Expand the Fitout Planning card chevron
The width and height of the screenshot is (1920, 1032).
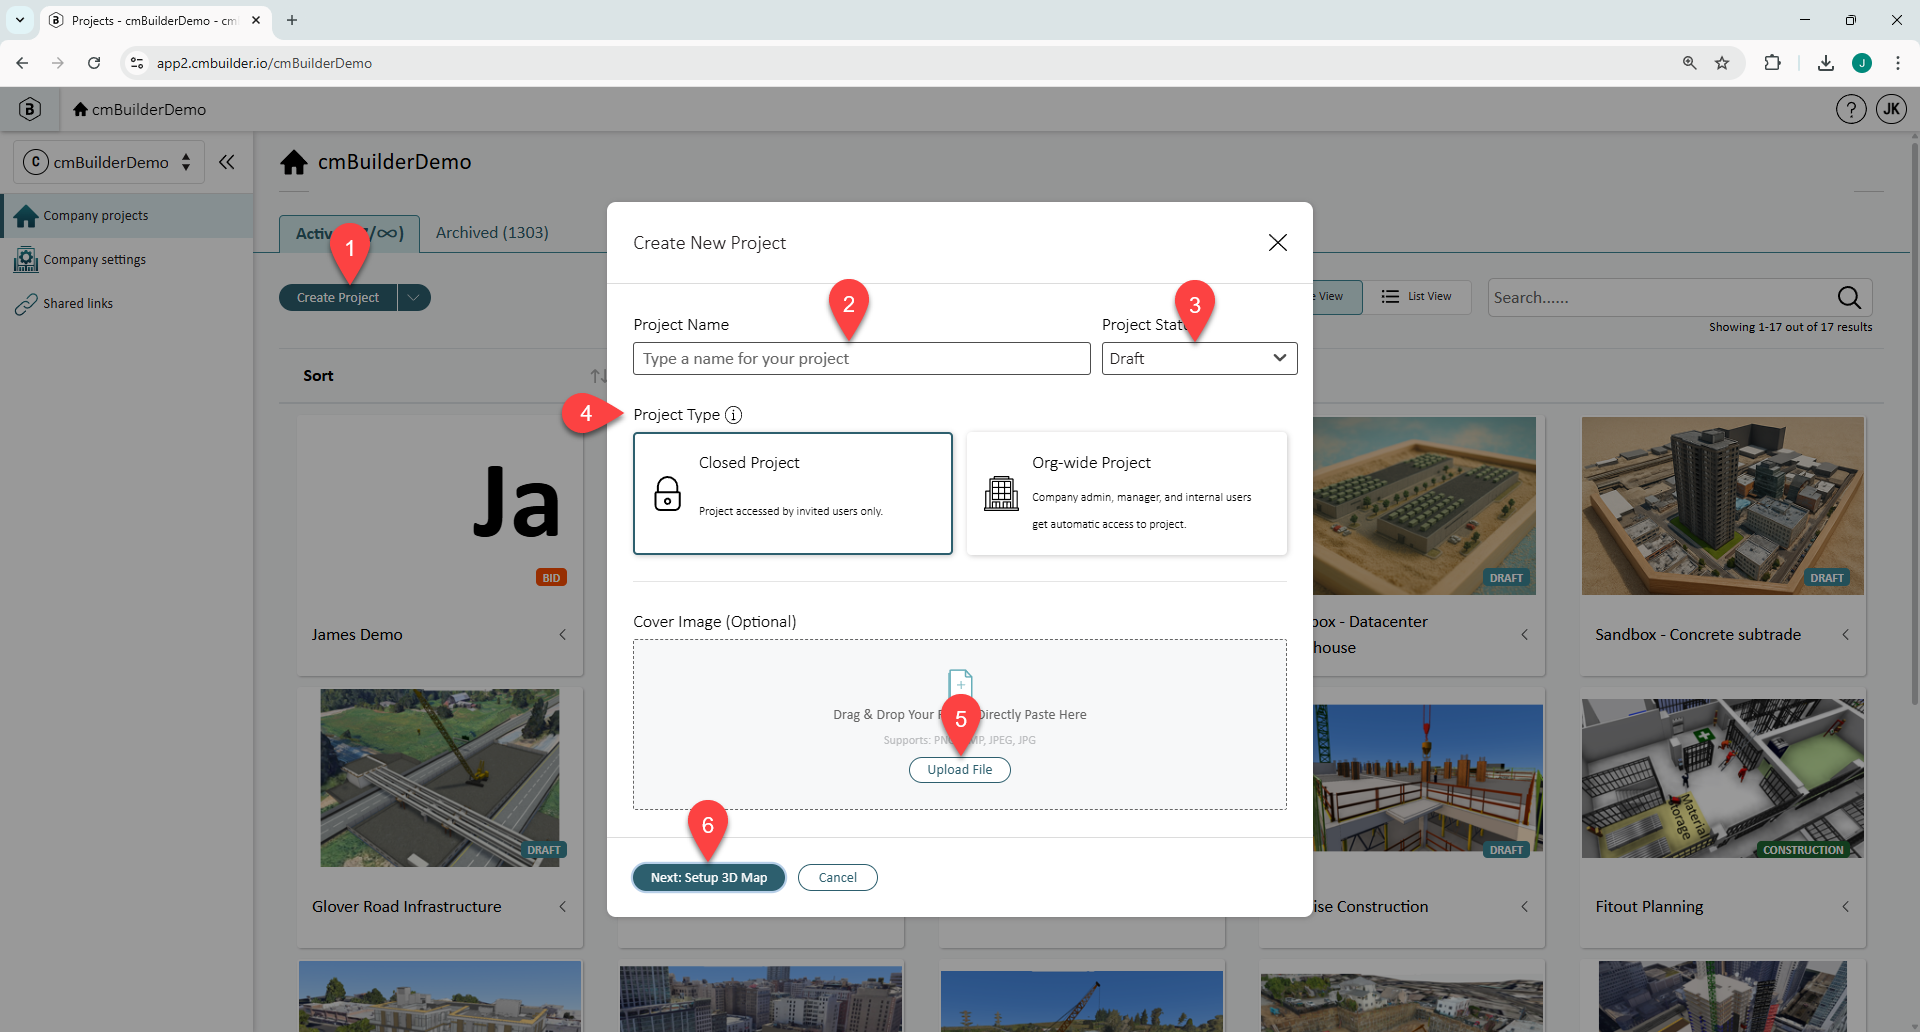click(1845, 907)
